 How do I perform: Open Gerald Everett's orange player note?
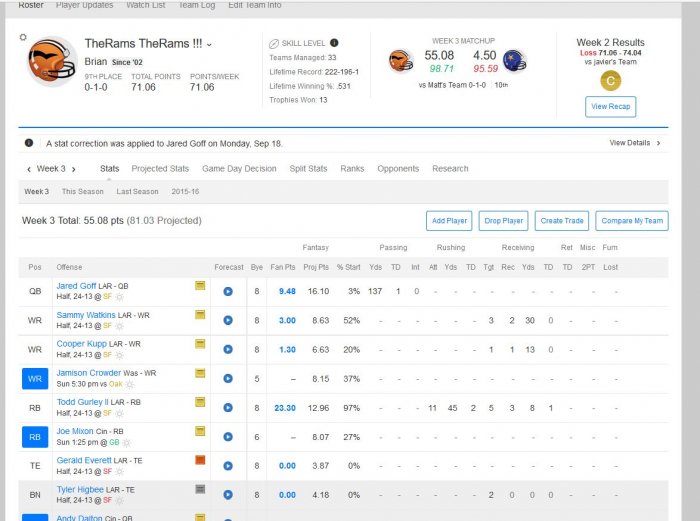click(x=200, y=460)
